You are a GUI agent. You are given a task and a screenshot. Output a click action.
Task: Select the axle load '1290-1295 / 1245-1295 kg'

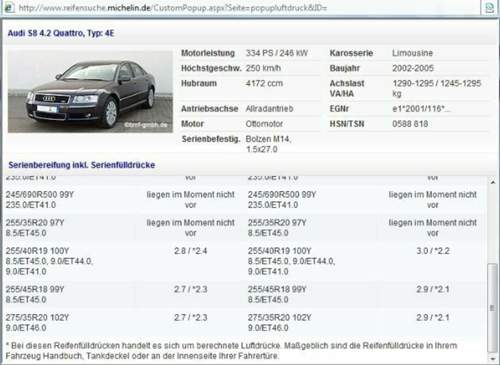point(437,88)
